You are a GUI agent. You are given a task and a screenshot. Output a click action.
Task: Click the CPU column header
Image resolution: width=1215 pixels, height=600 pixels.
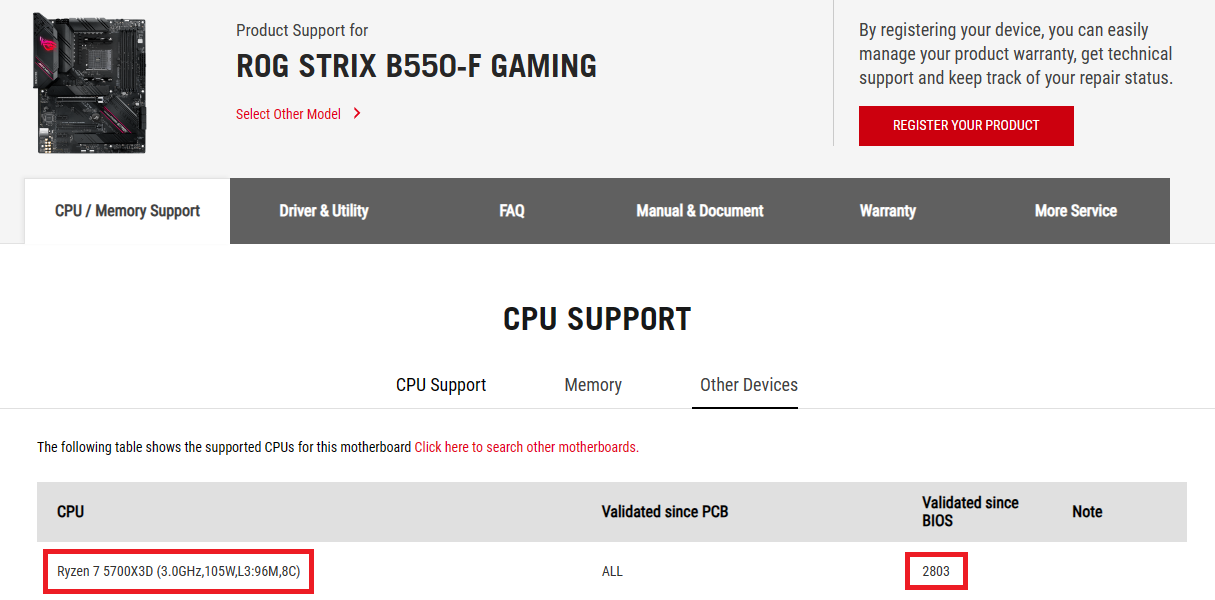point(71,512)
